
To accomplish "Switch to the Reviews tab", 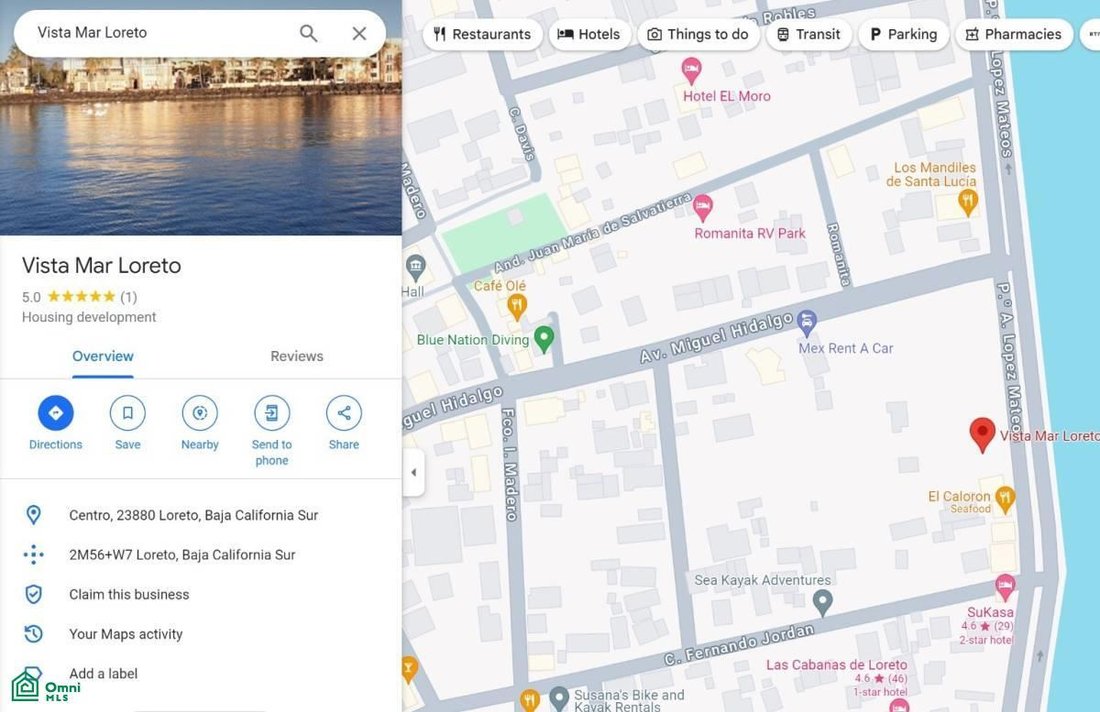I will coord(297,356).
